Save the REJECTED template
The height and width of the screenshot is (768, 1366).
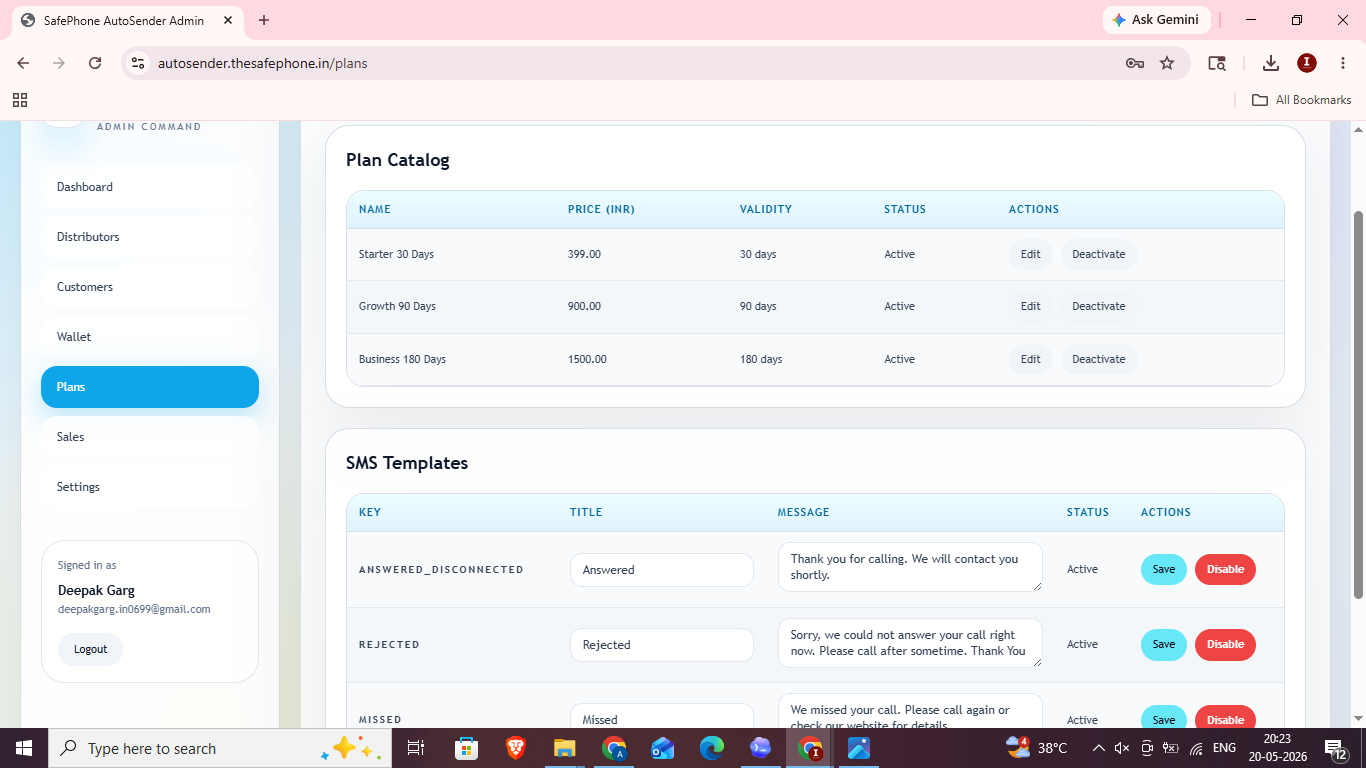1164,644
